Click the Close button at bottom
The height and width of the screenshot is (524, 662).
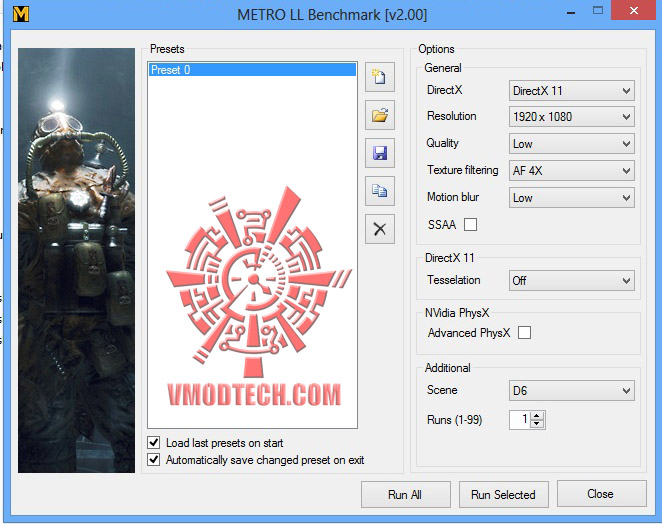601,493
